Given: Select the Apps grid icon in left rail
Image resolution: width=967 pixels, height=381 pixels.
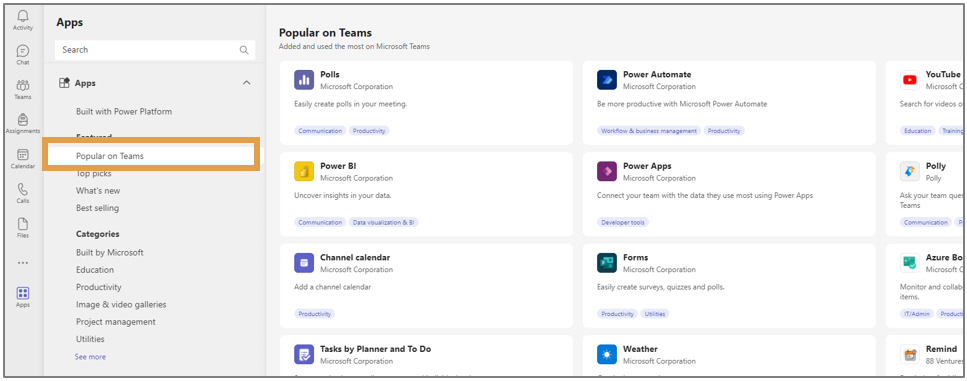Looking at the screenshot, I should pyautogui.click(x=23, y=293).
